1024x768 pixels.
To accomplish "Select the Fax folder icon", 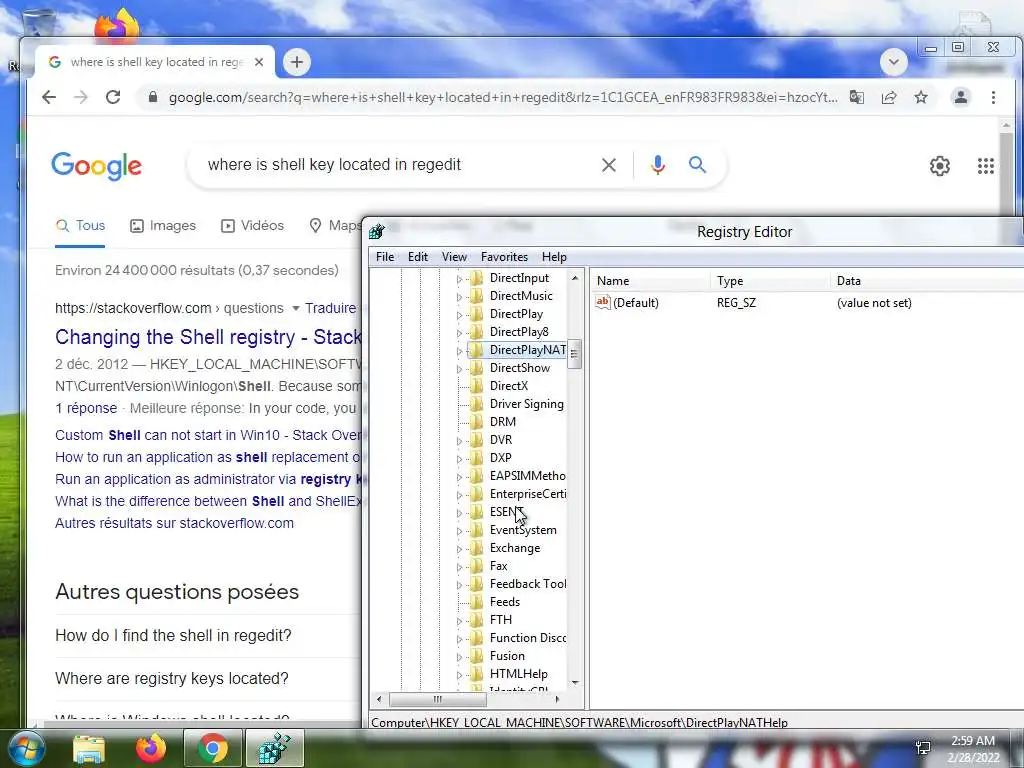I will point(477,566).
